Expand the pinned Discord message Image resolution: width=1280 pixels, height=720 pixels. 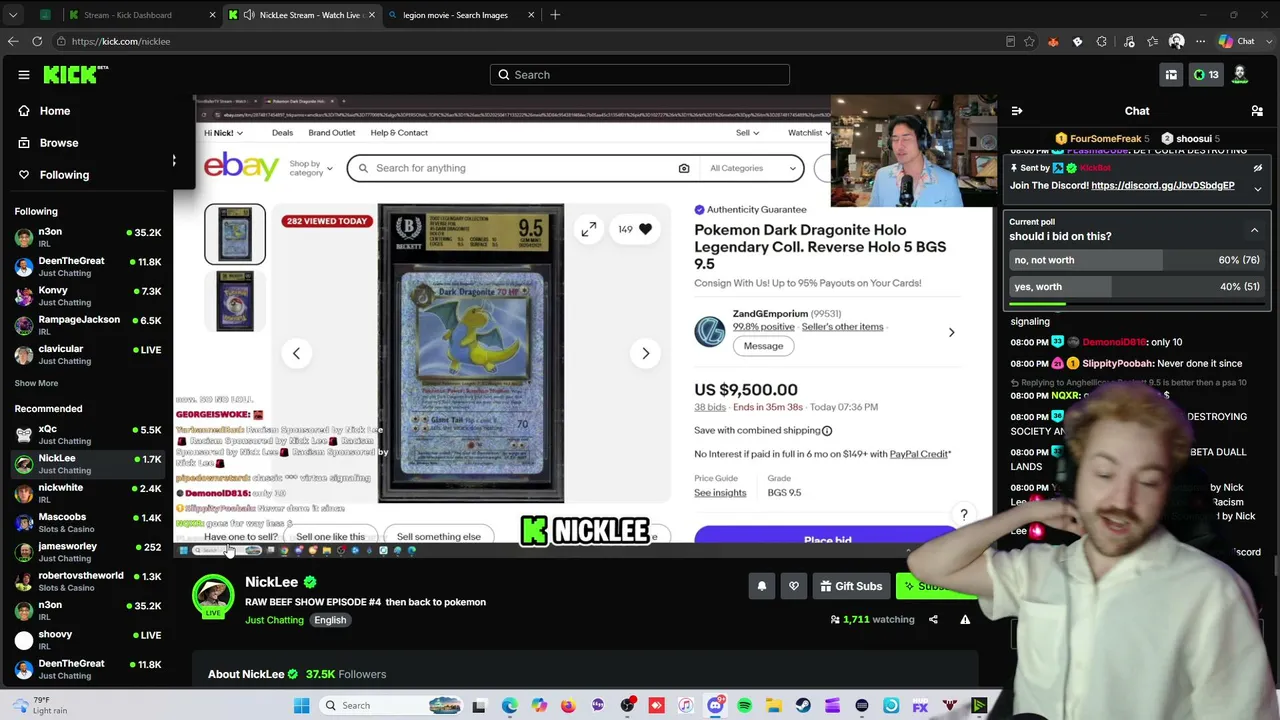click(x=1258, y=188)
